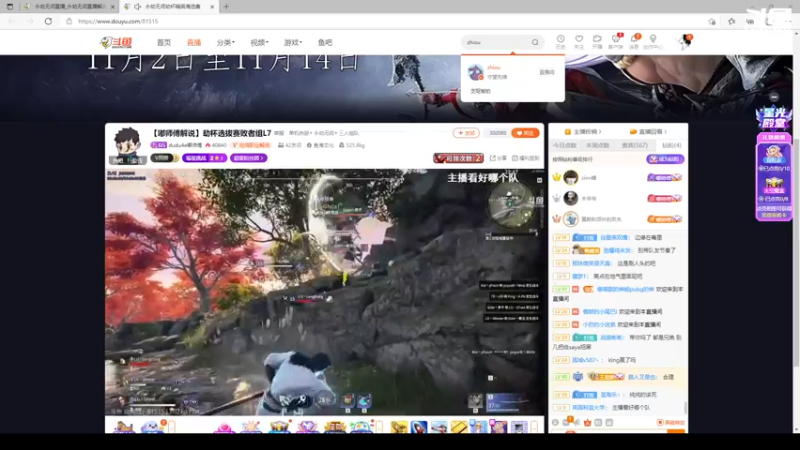Click the second search suggestion text
800x450 pixels.
point(480,91)
